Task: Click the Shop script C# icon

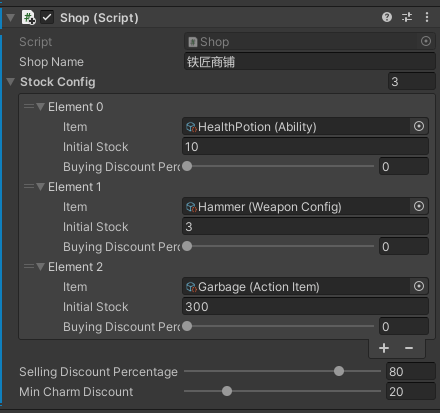Action: (x=28, y=17)
